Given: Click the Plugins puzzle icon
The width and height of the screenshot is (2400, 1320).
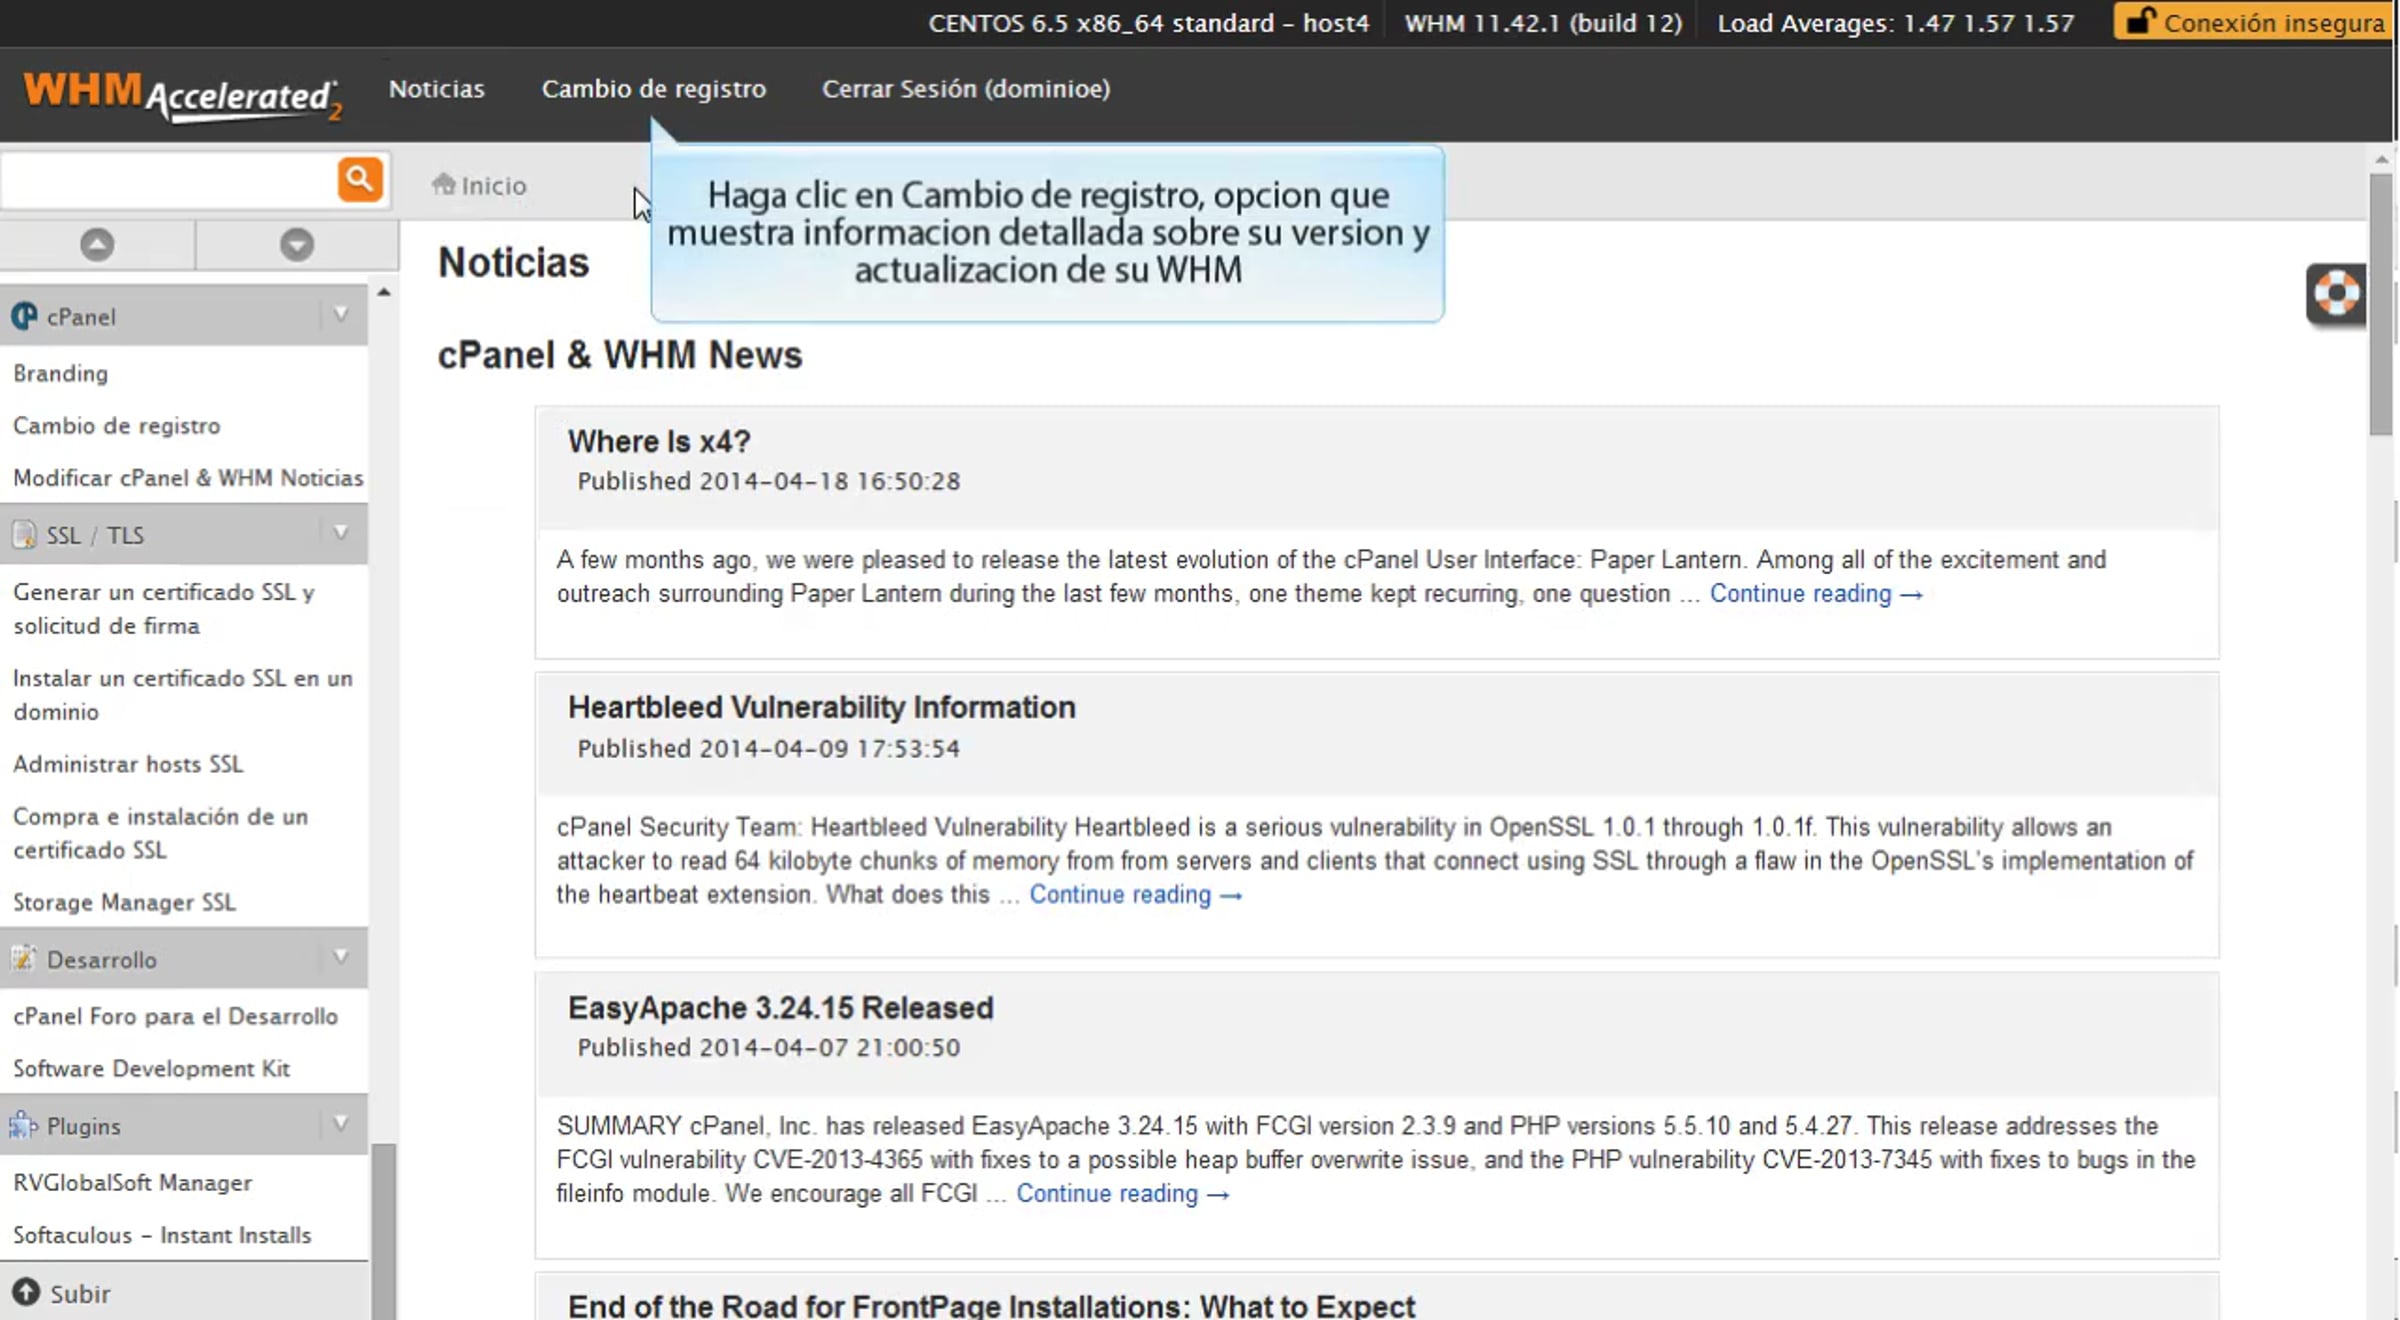Looking at the screenshot, I should [x=24, y=1126].
